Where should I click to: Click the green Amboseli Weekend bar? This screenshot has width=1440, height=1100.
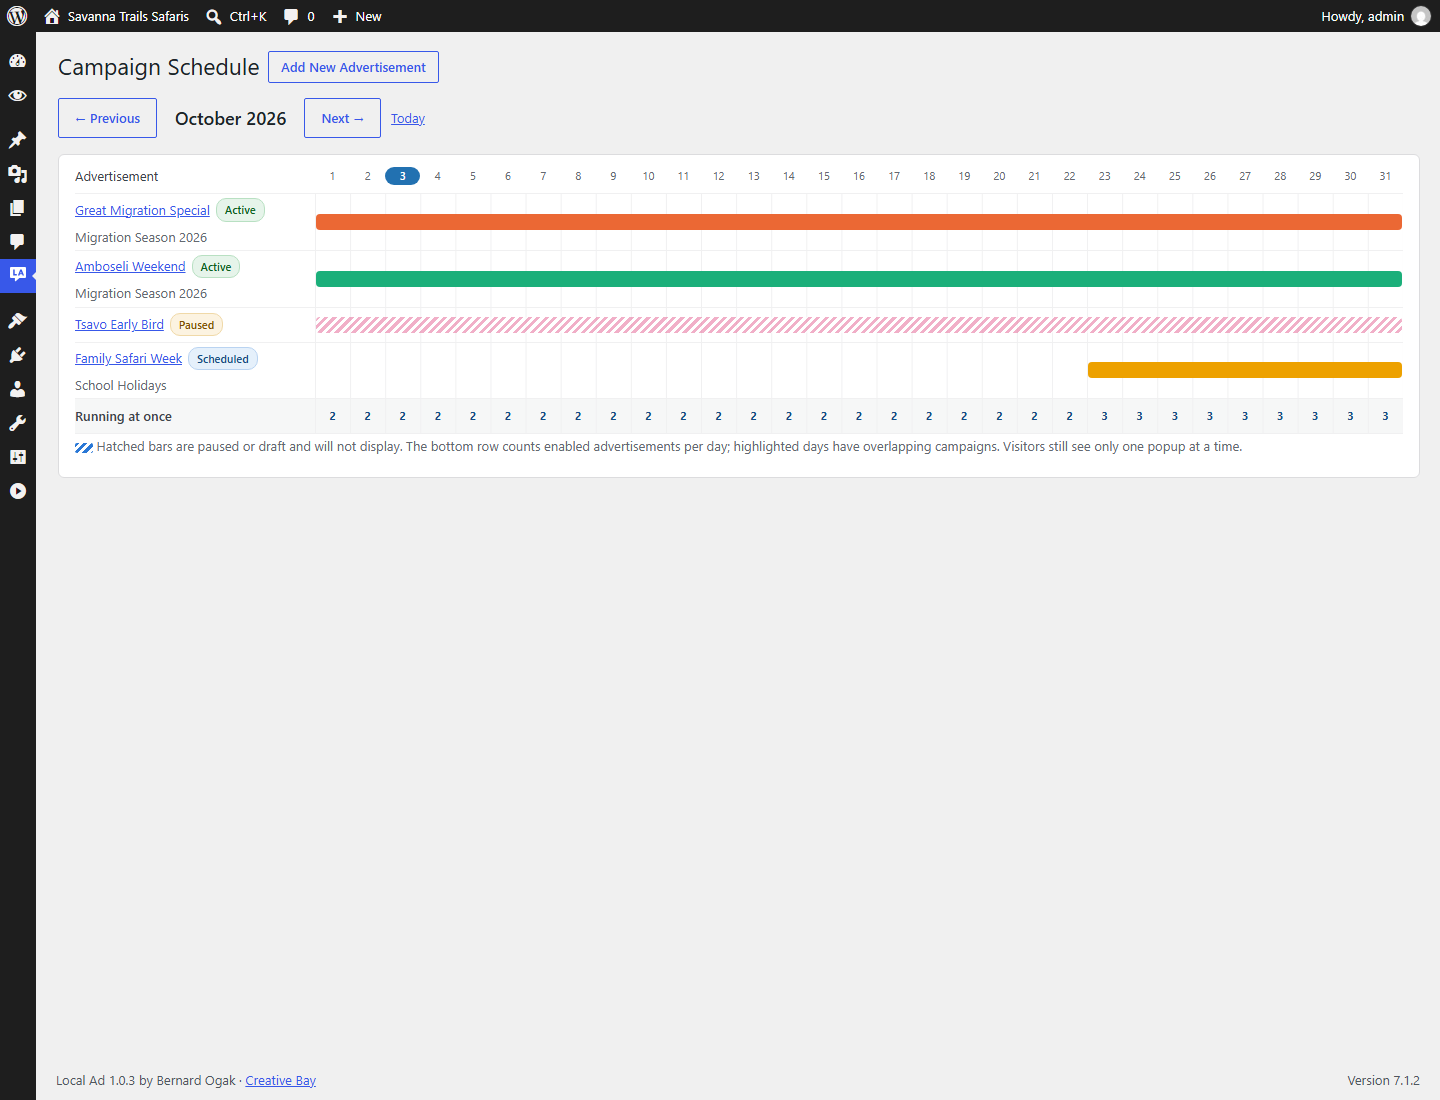coord(859,279)
